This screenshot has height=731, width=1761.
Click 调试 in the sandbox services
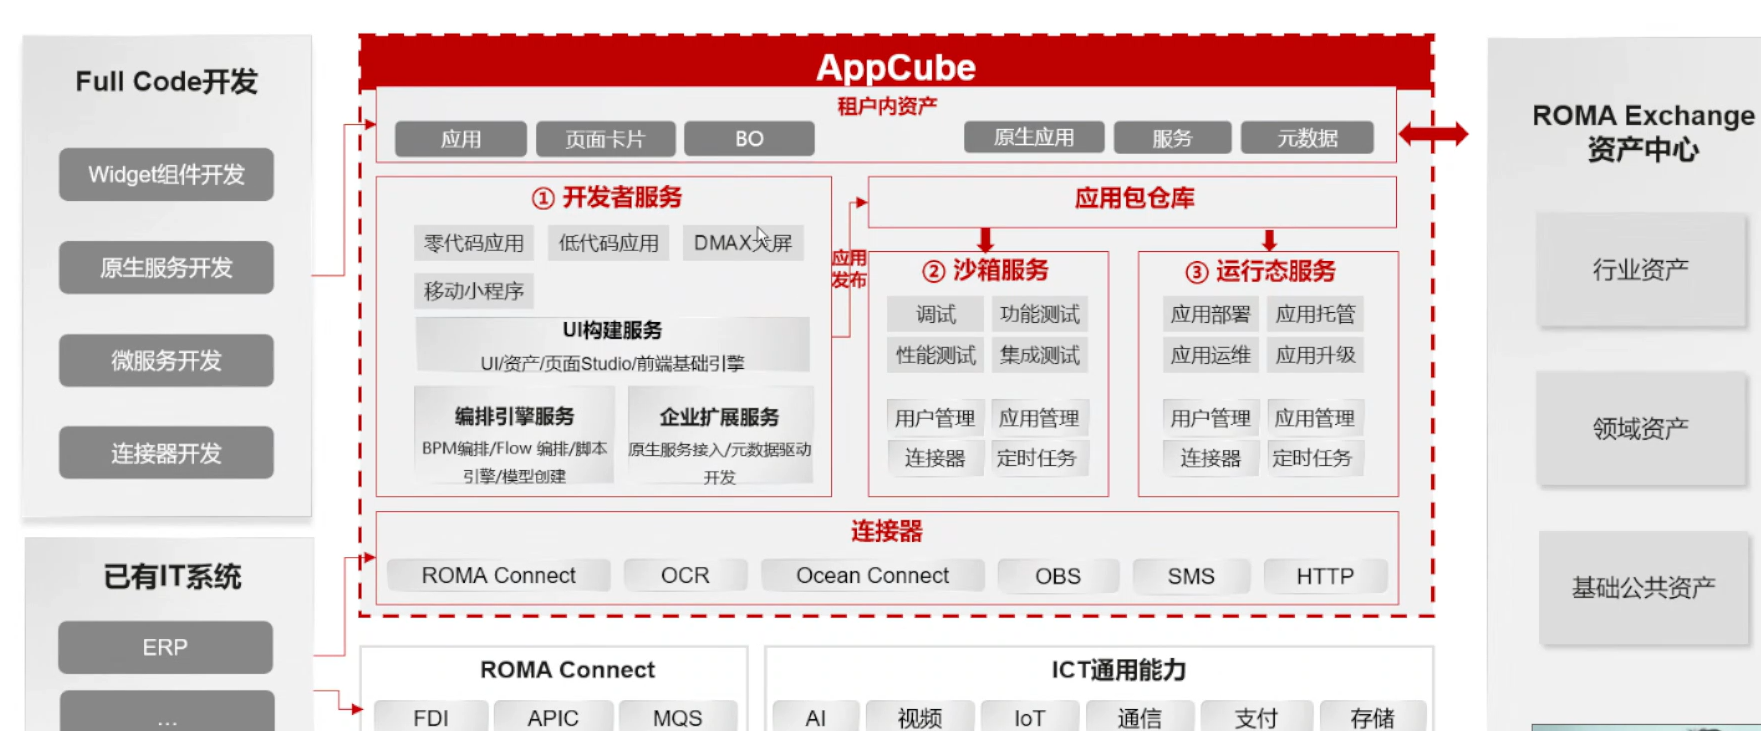tap(936, 314)
